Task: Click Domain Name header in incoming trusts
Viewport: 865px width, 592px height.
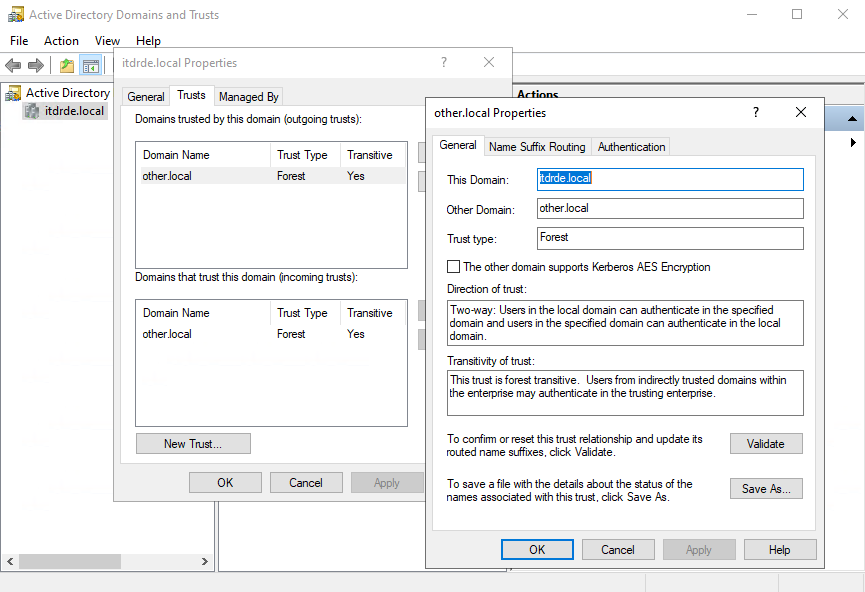Action: (205, 313)
